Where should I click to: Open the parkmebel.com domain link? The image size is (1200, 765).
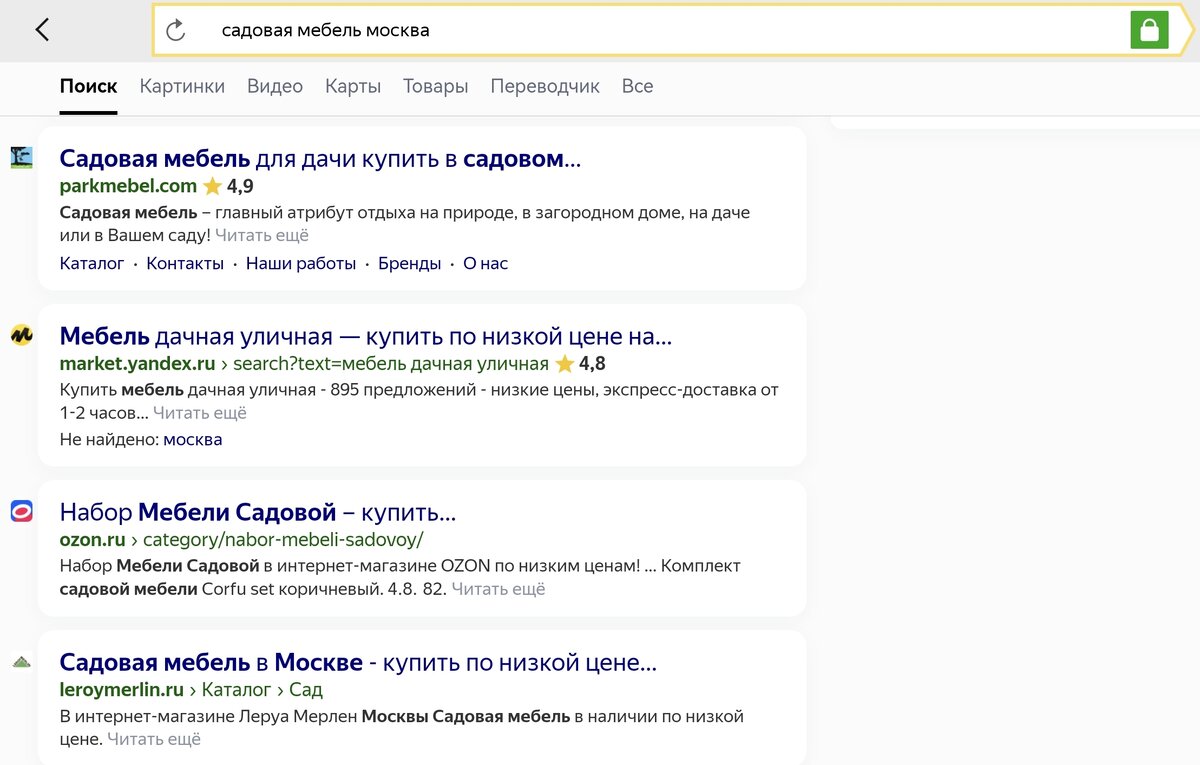pyautogui.click(x=128, y=186)
